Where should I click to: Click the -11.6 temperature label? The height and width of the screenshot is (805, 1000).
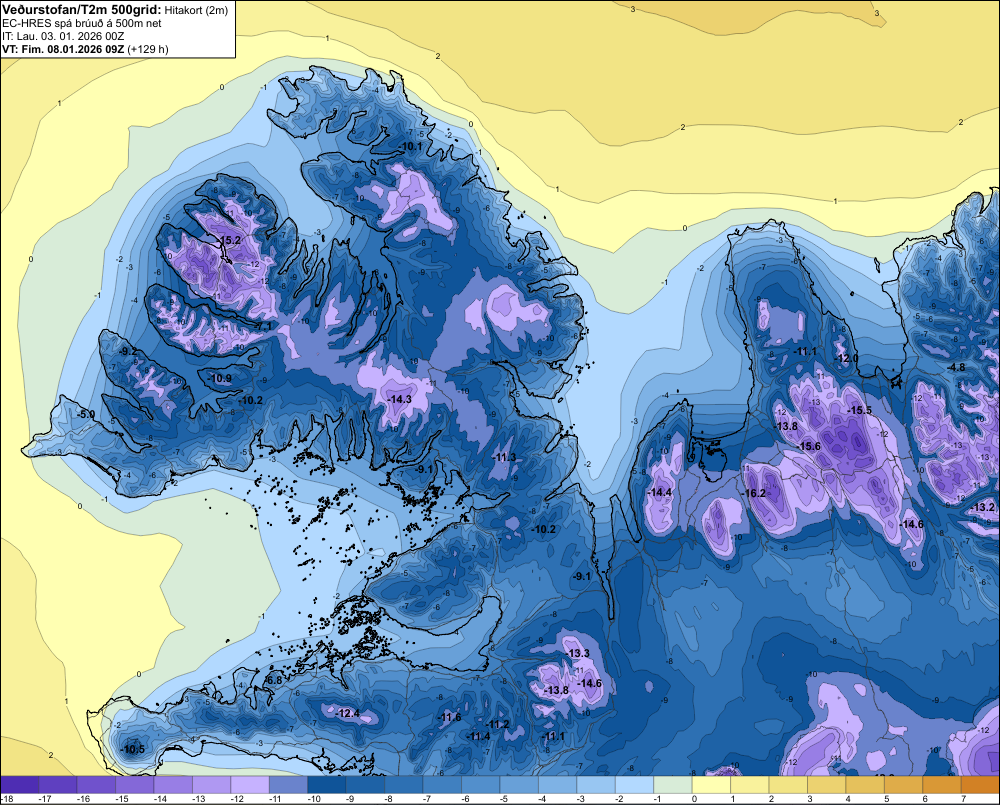(450, 718)
